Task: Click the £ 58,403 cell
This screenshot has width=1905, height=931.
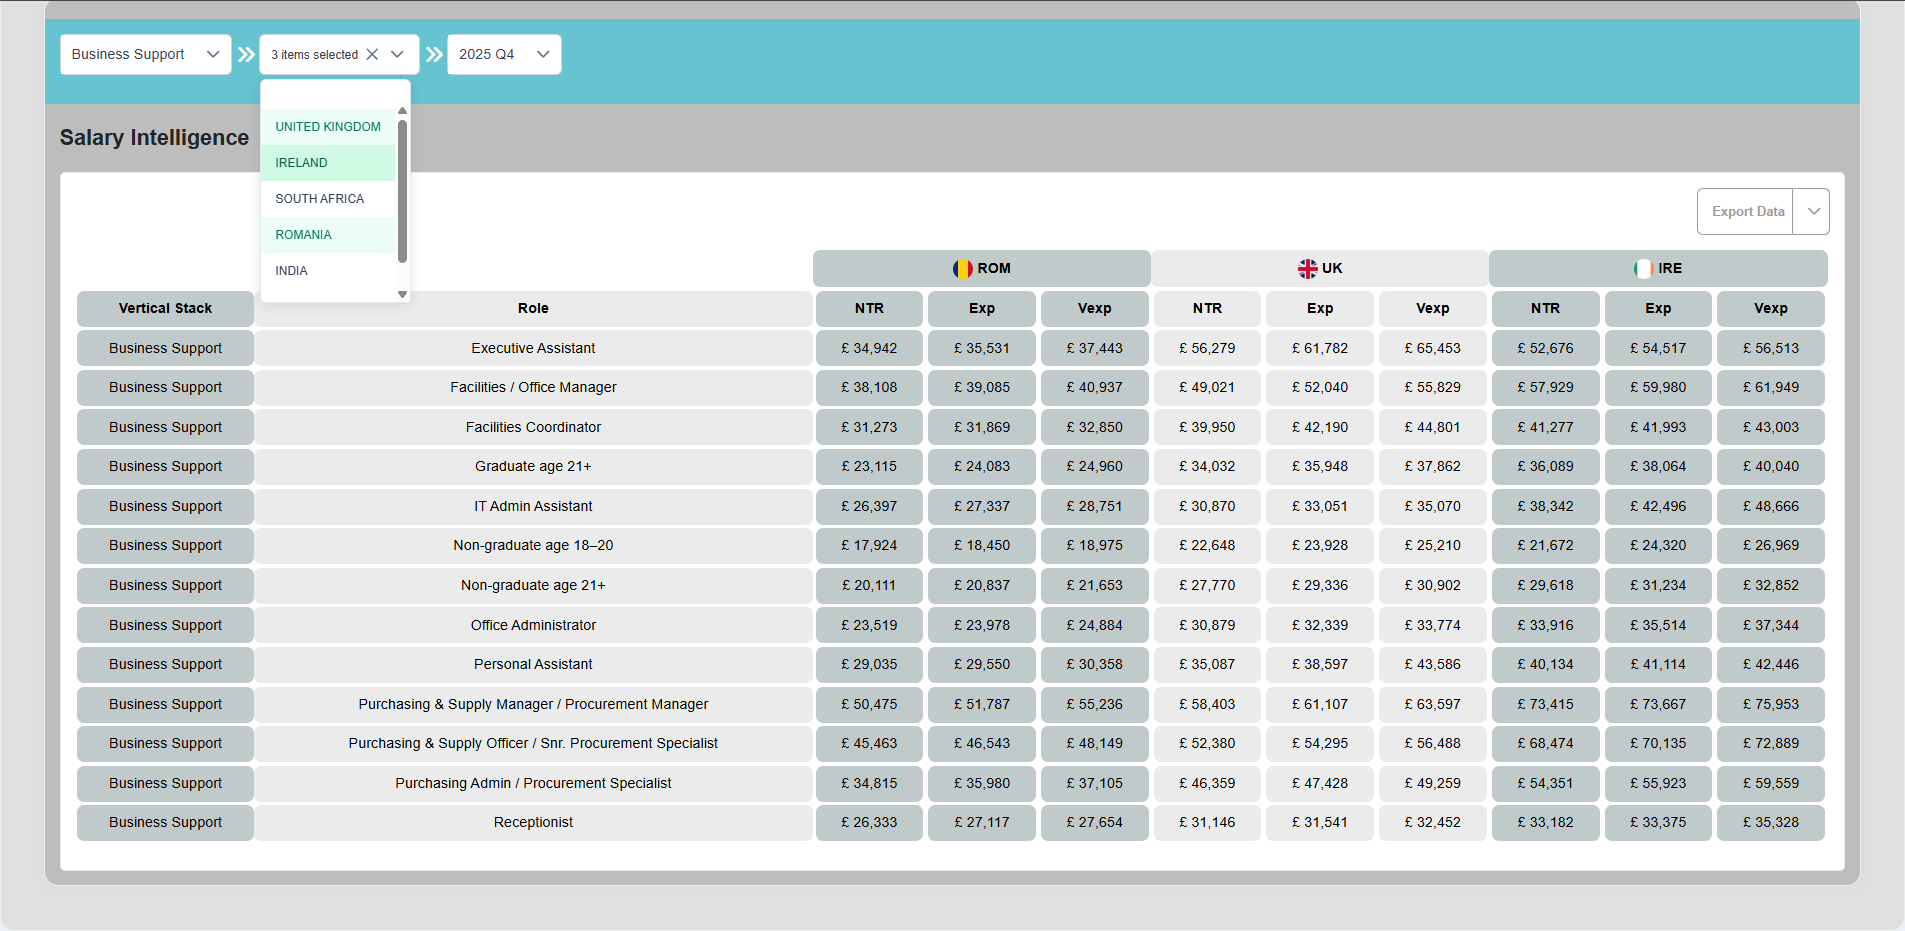Action: [x=1207, y=705]
